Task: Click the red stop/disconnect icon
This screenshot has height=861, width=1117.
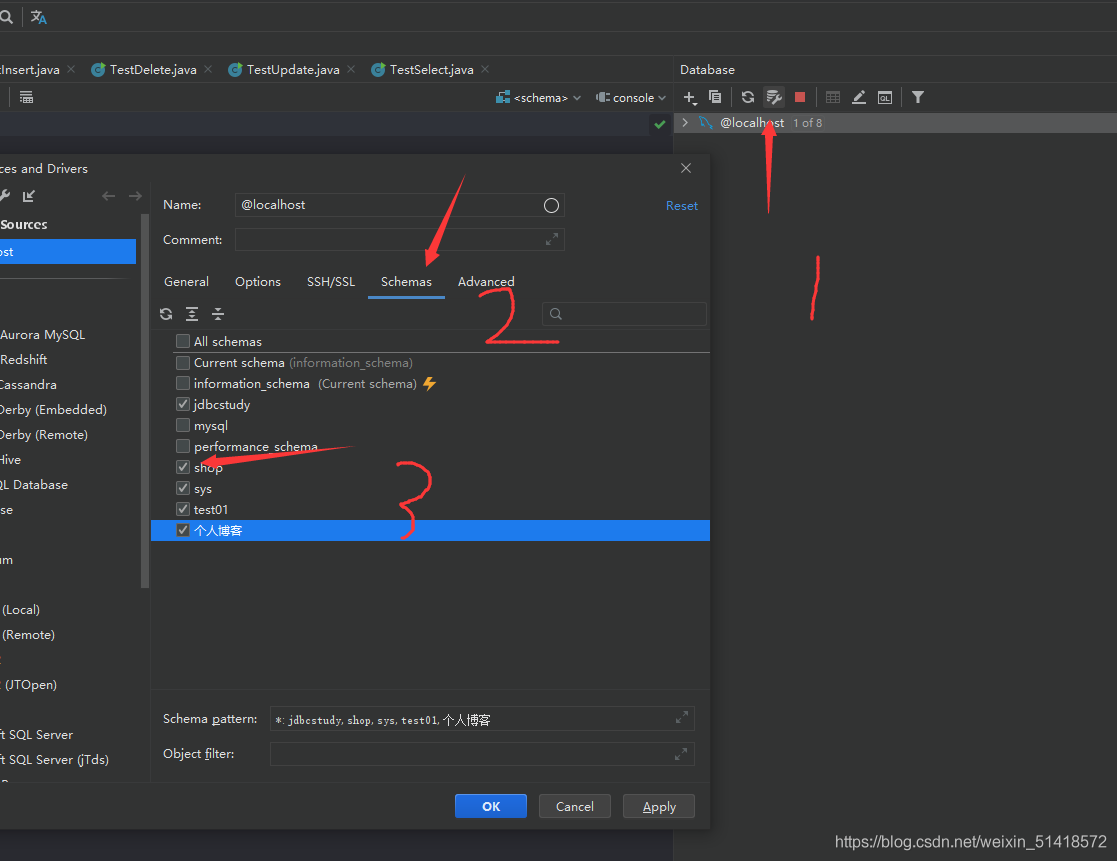Action: click(800, 97)
